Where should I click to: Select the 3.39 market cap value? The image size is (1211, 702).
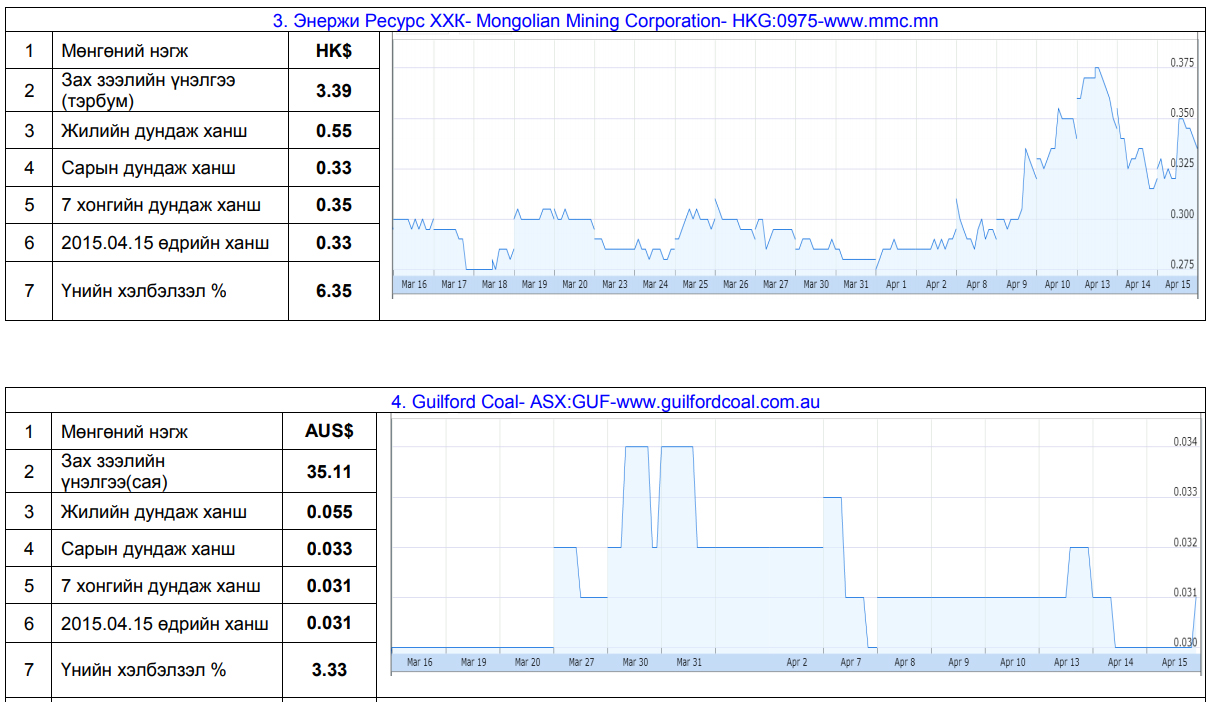[x=333, y=91]
